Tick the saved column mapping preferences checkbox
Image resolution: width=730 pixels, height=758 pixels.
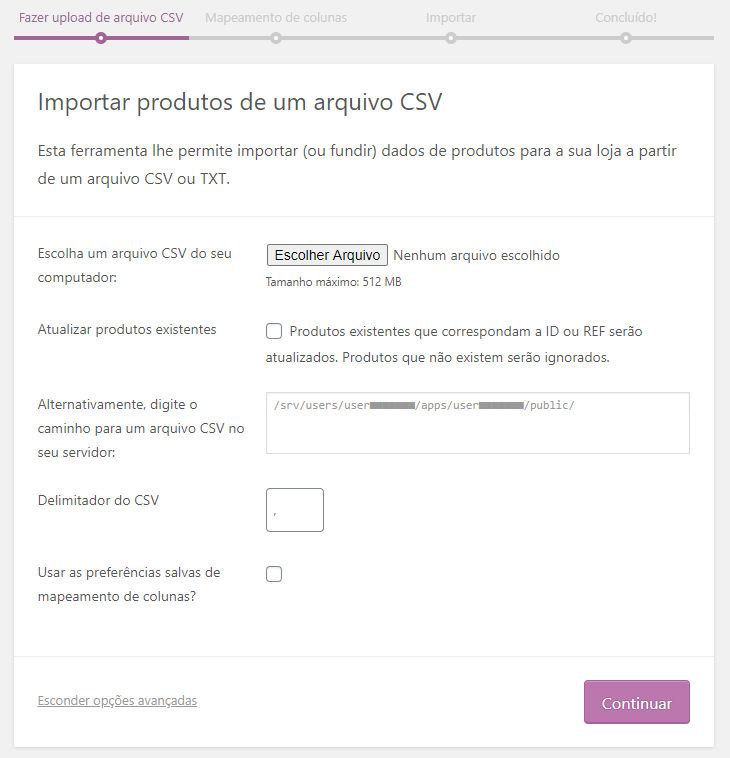click(x=274, y=574)
